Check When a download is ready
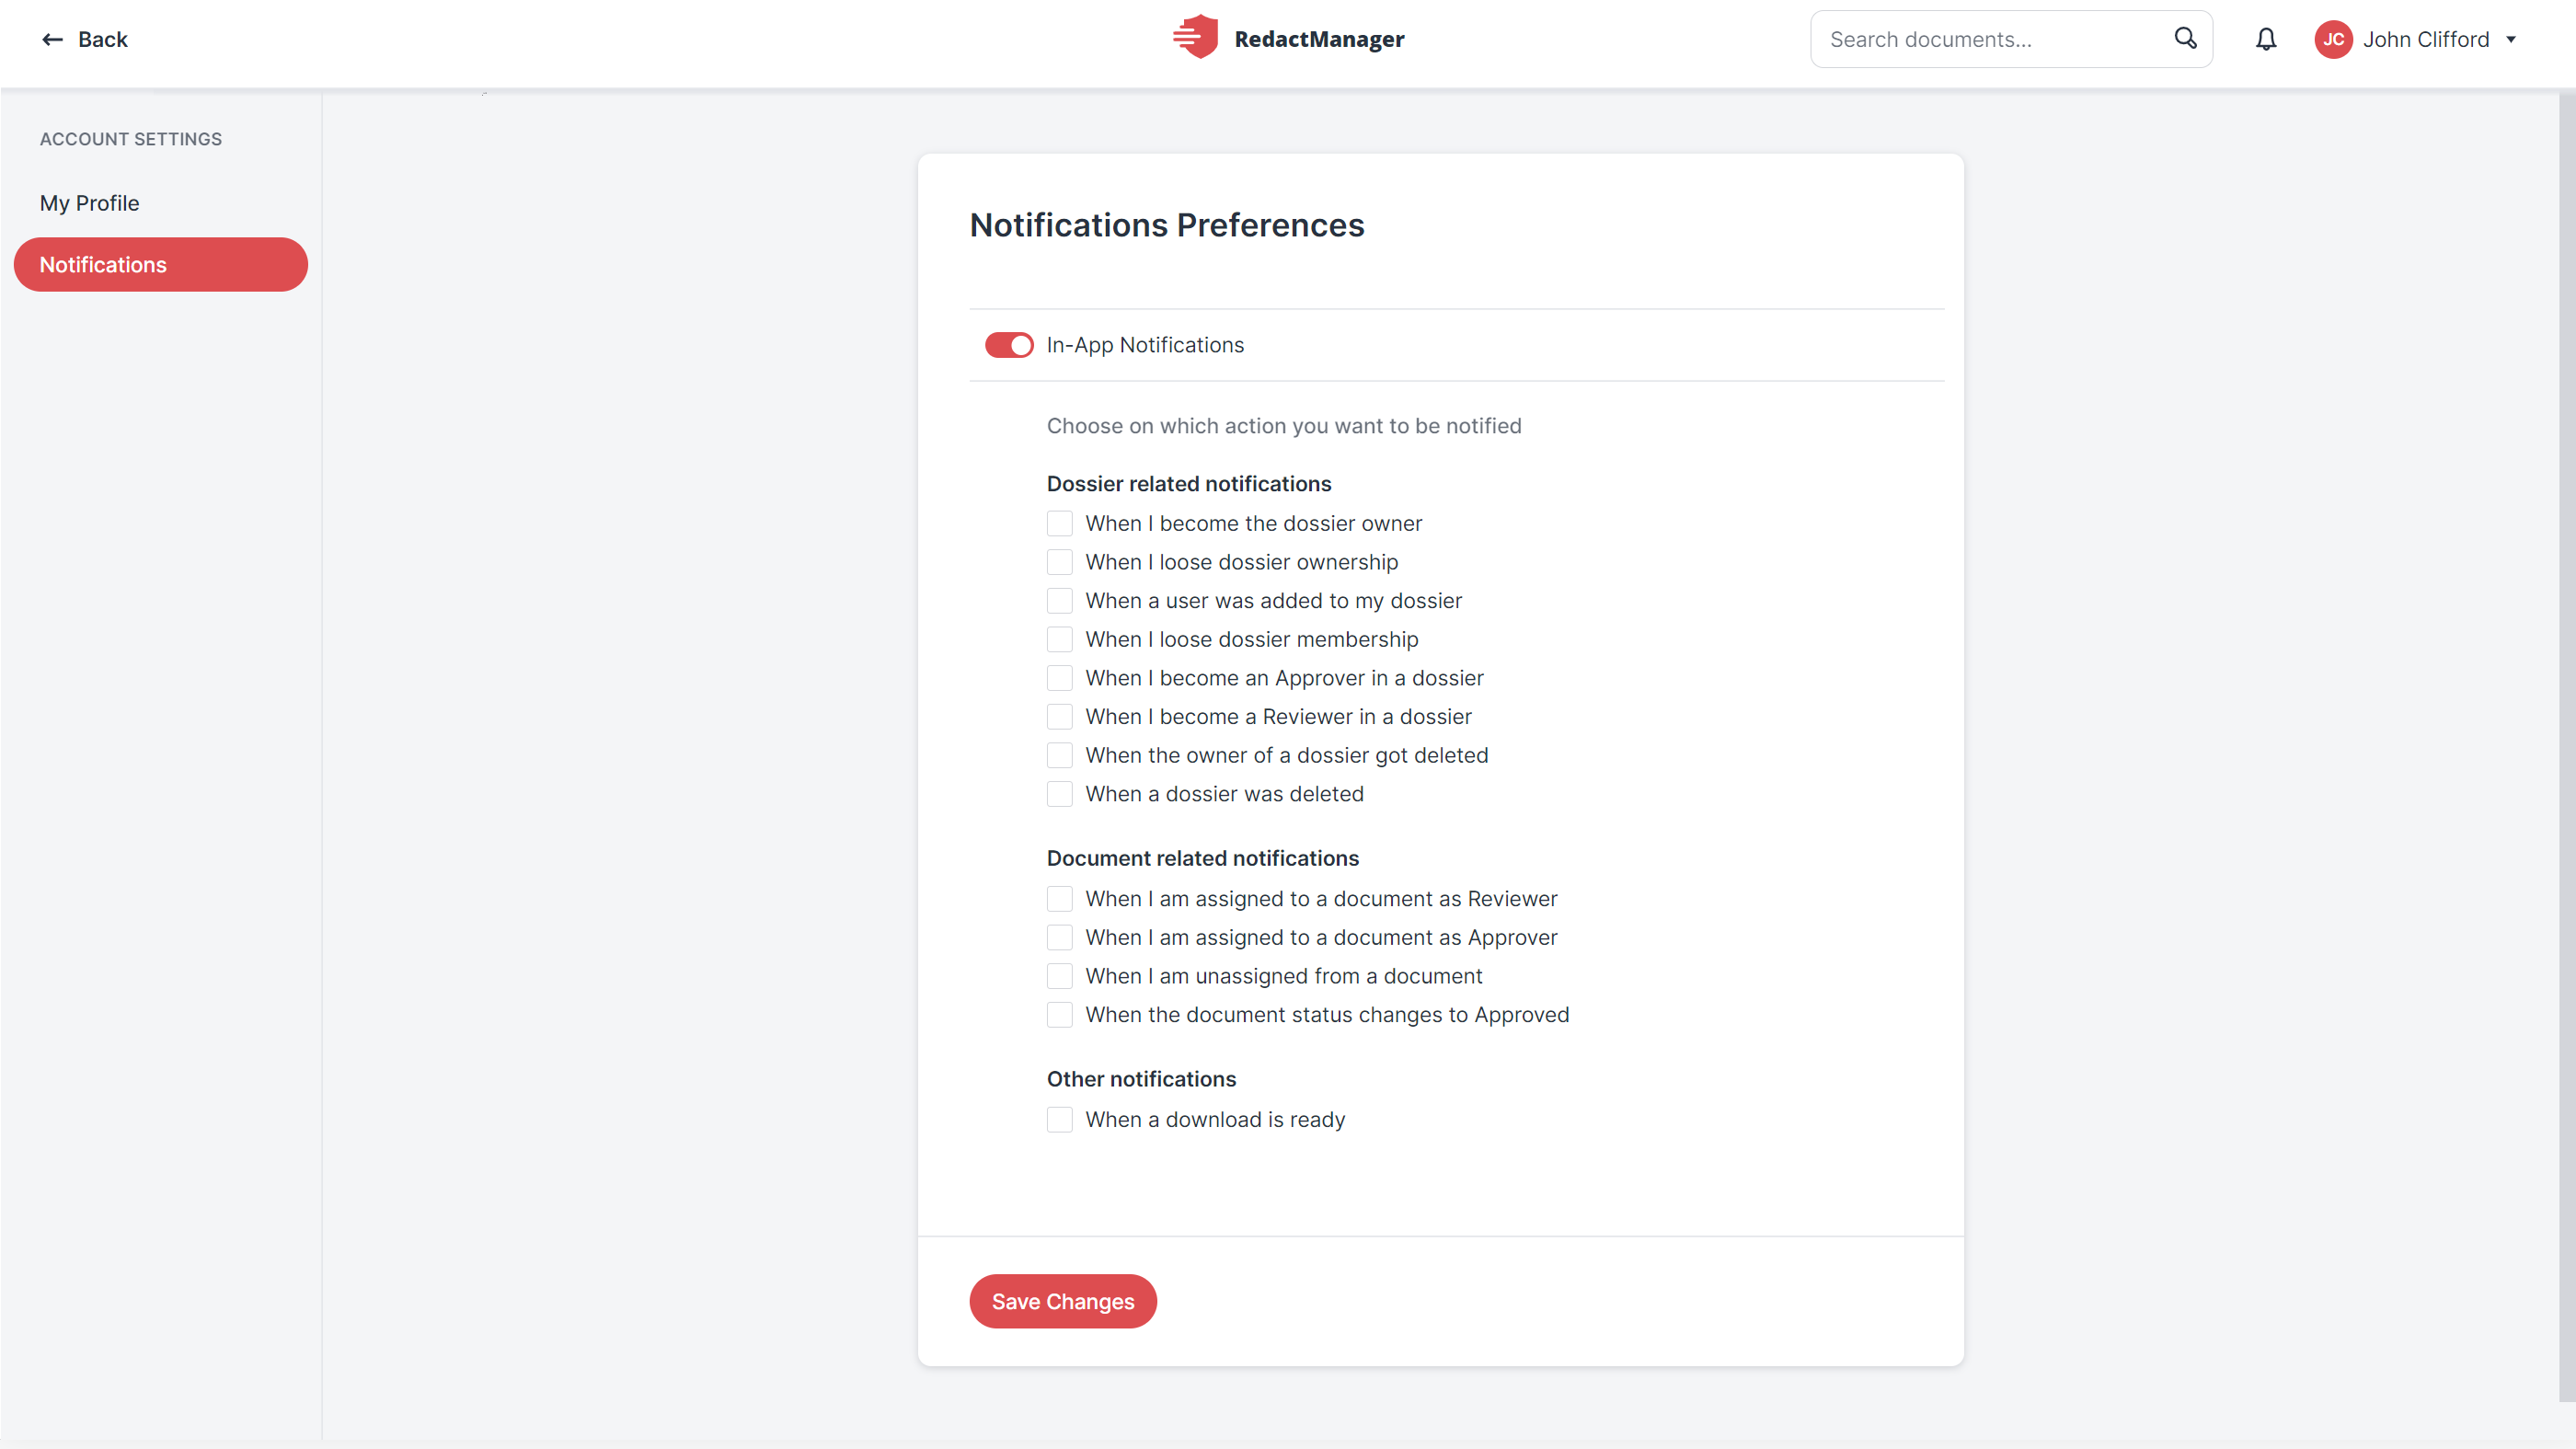Image resolution: width=2576 pixels, height=1449 pixels. coord(1060,1120)
